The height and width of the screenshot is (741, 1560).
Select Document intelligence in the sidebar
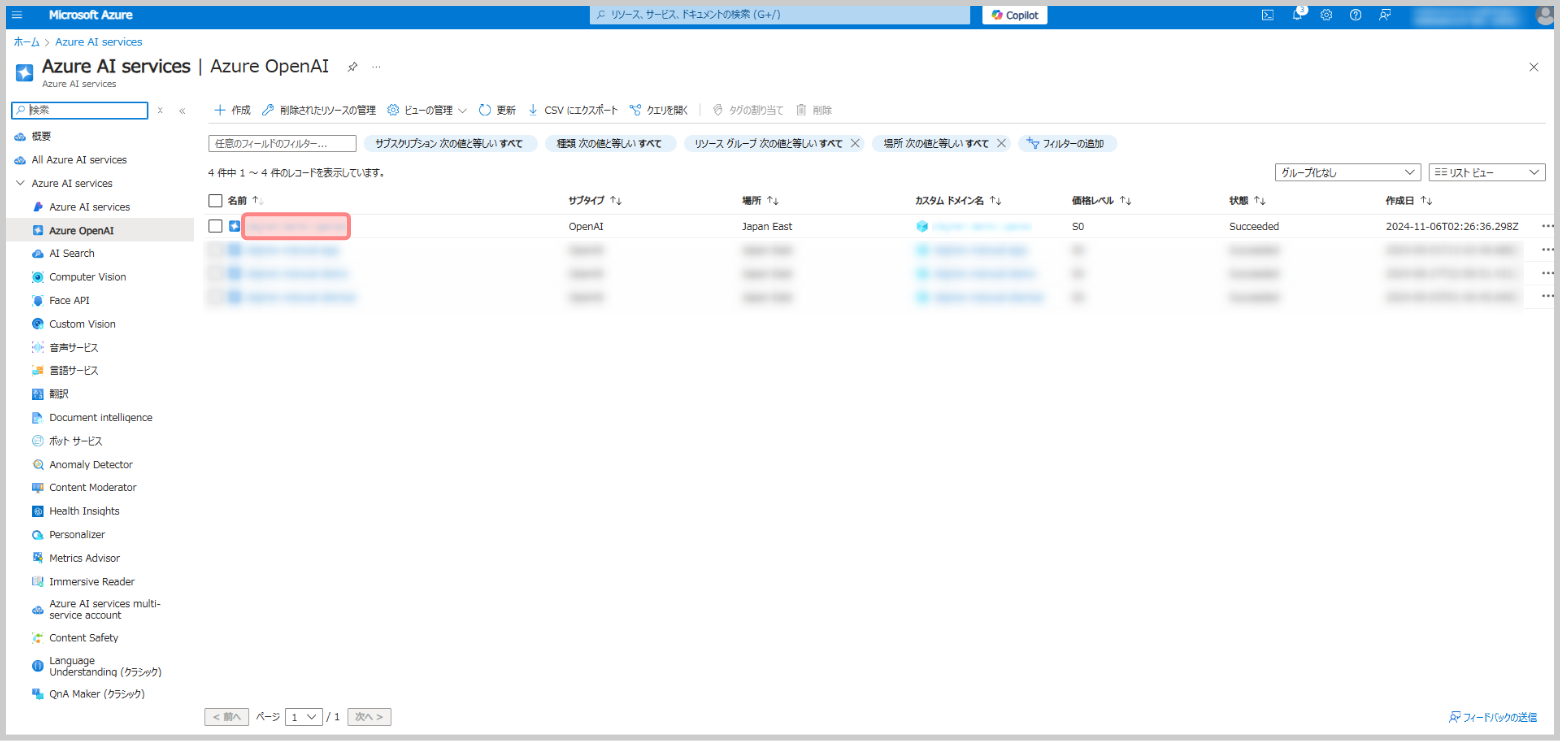tap(100, 418)
